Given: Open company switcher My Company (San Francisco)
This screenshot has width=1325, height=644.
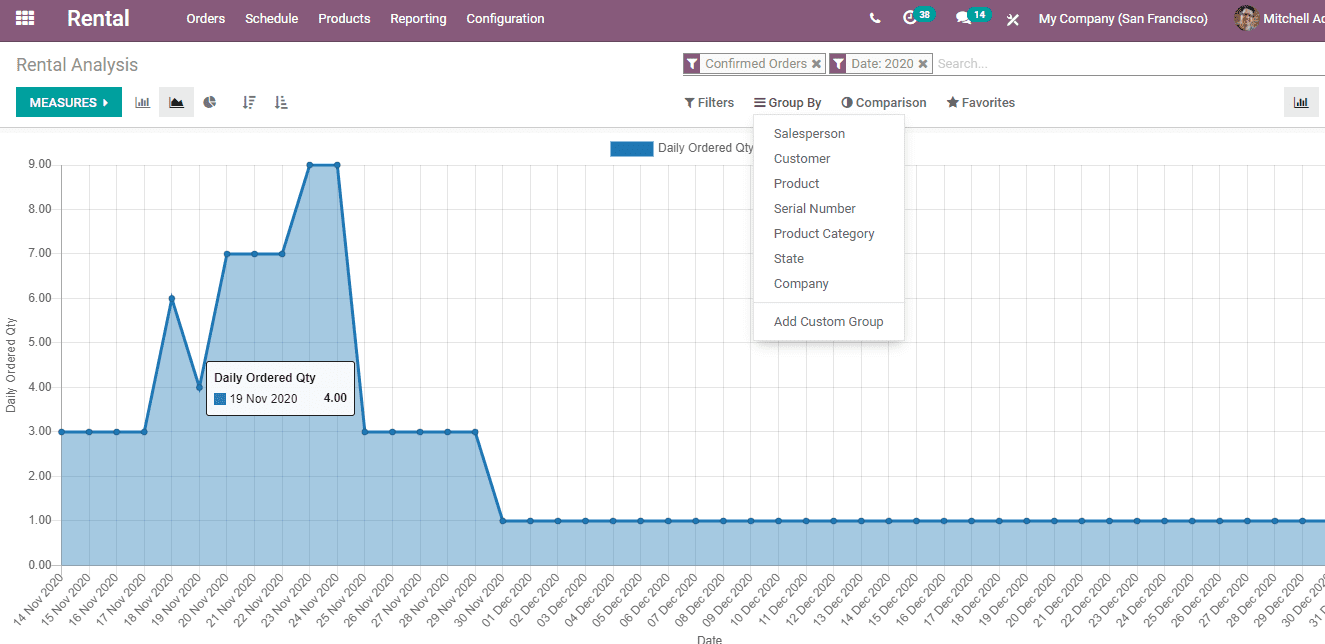Looking at the screenshot, I should pos(1123,19).
